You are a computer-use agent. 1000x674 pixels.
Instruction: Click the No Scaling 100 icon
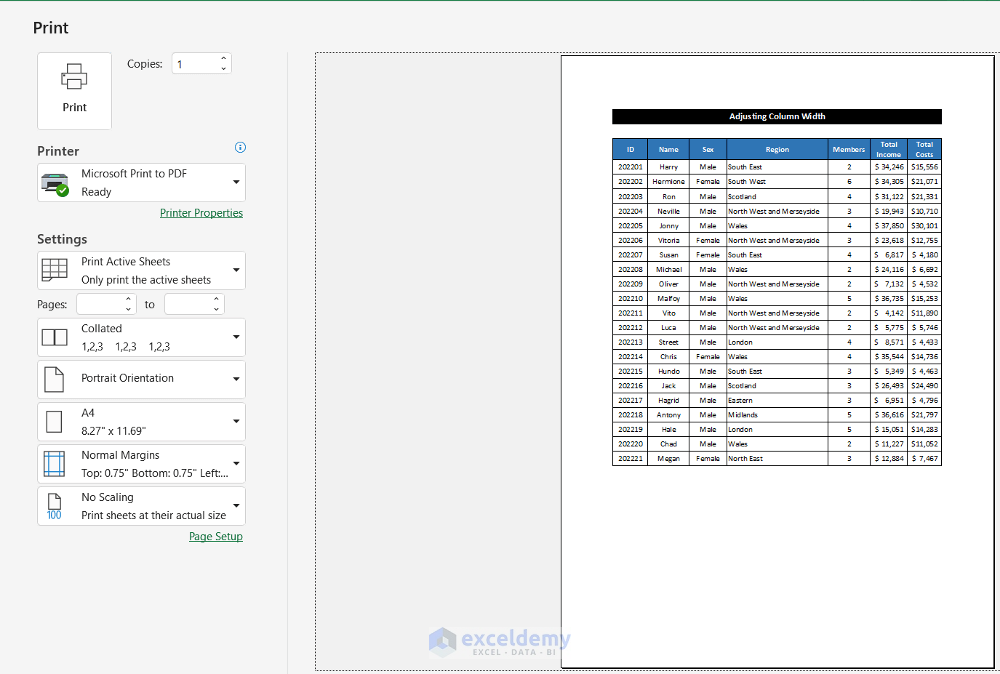54,507
